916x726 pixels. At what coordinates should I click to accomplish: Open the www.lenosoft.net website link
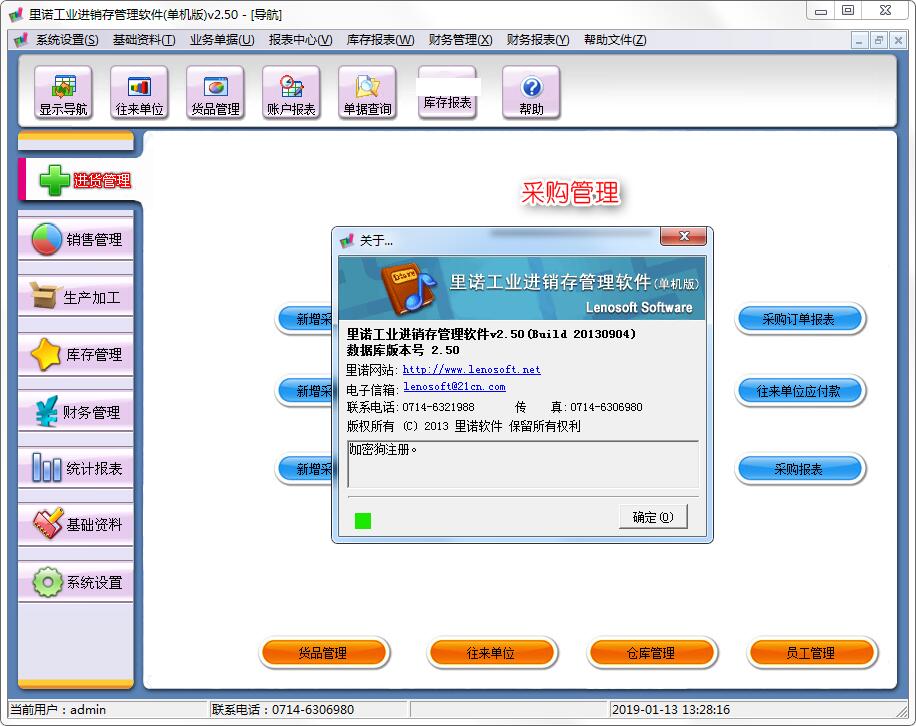(x=471, y=369)
